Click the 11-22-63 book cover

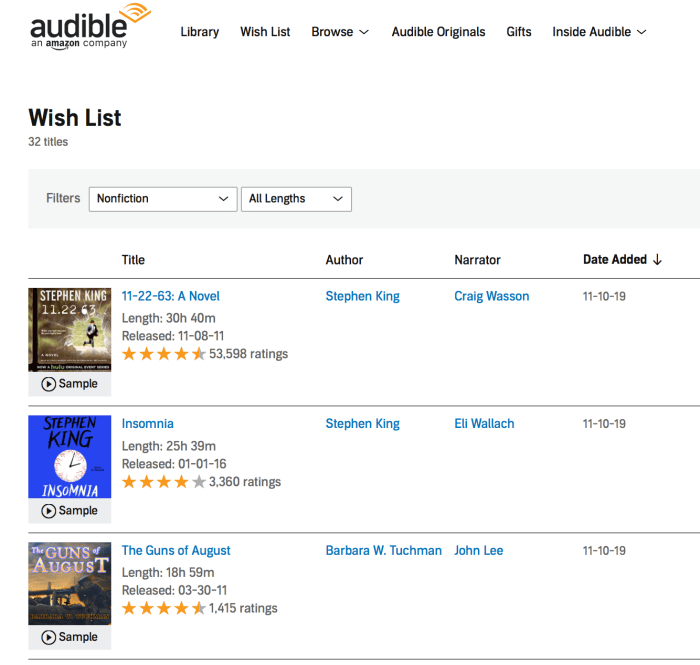70,330
